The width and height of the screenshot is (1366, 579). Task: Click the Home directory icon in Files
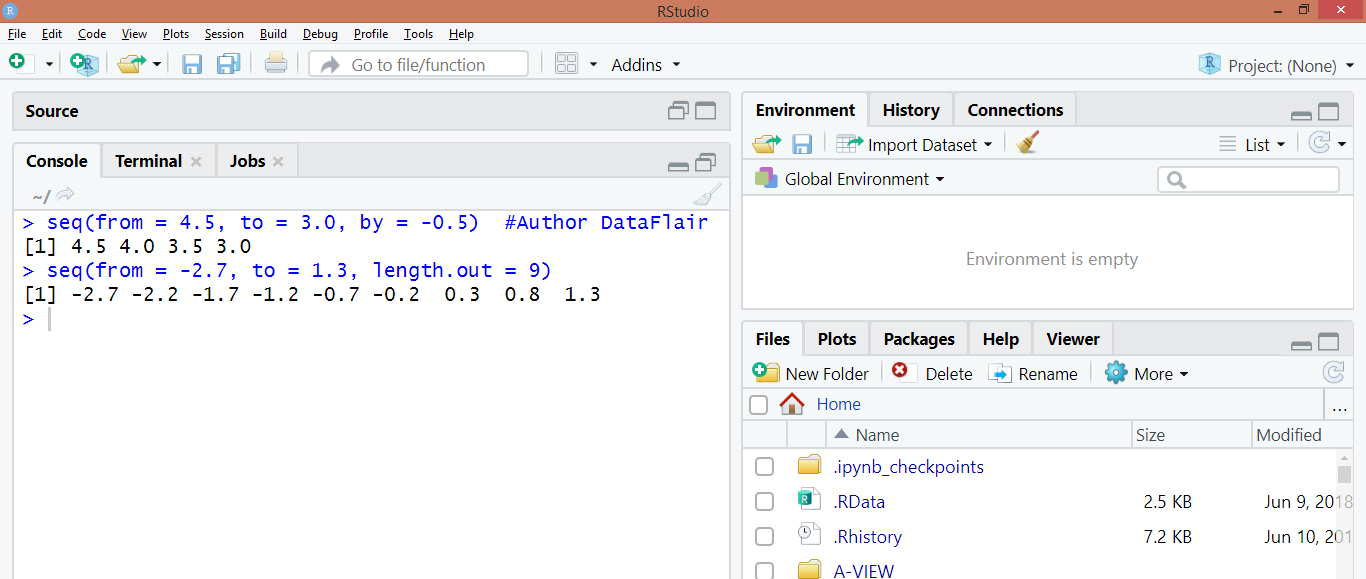(x=792, y=404)
